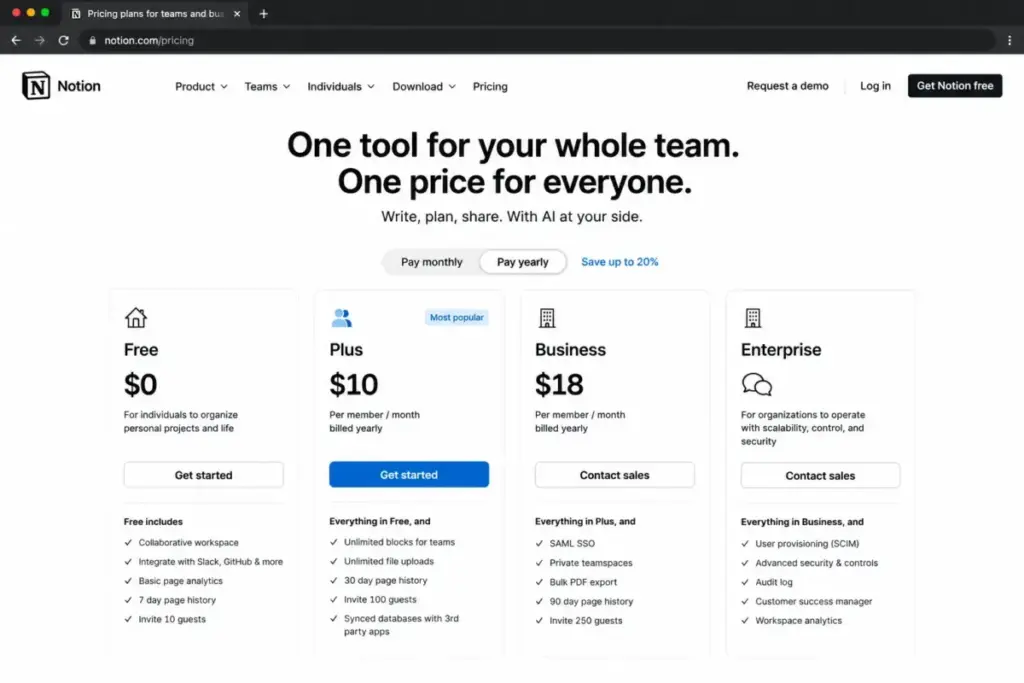Click Integrate with Slack, GitHub & more
Viewport: 1024px width, 683px height.
click(x=210, y=562)
